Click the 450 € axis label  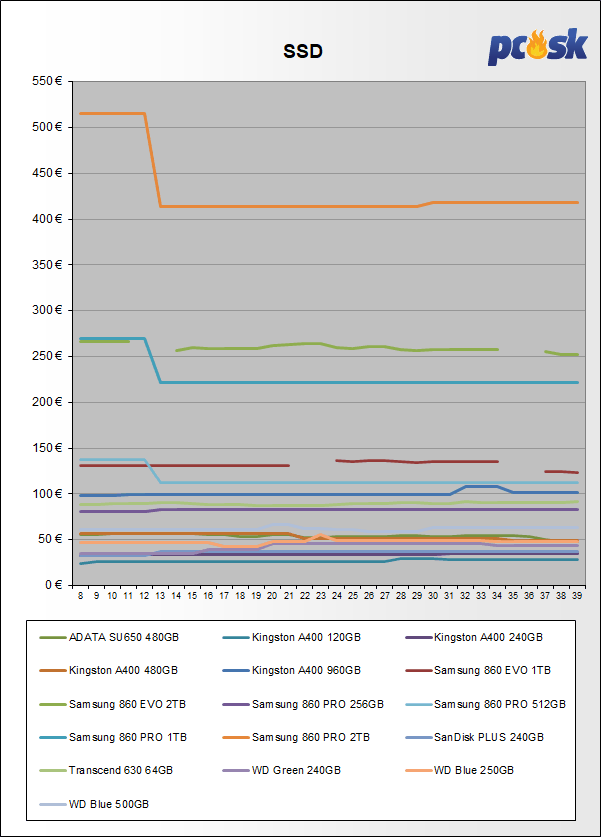coord(47,173)
